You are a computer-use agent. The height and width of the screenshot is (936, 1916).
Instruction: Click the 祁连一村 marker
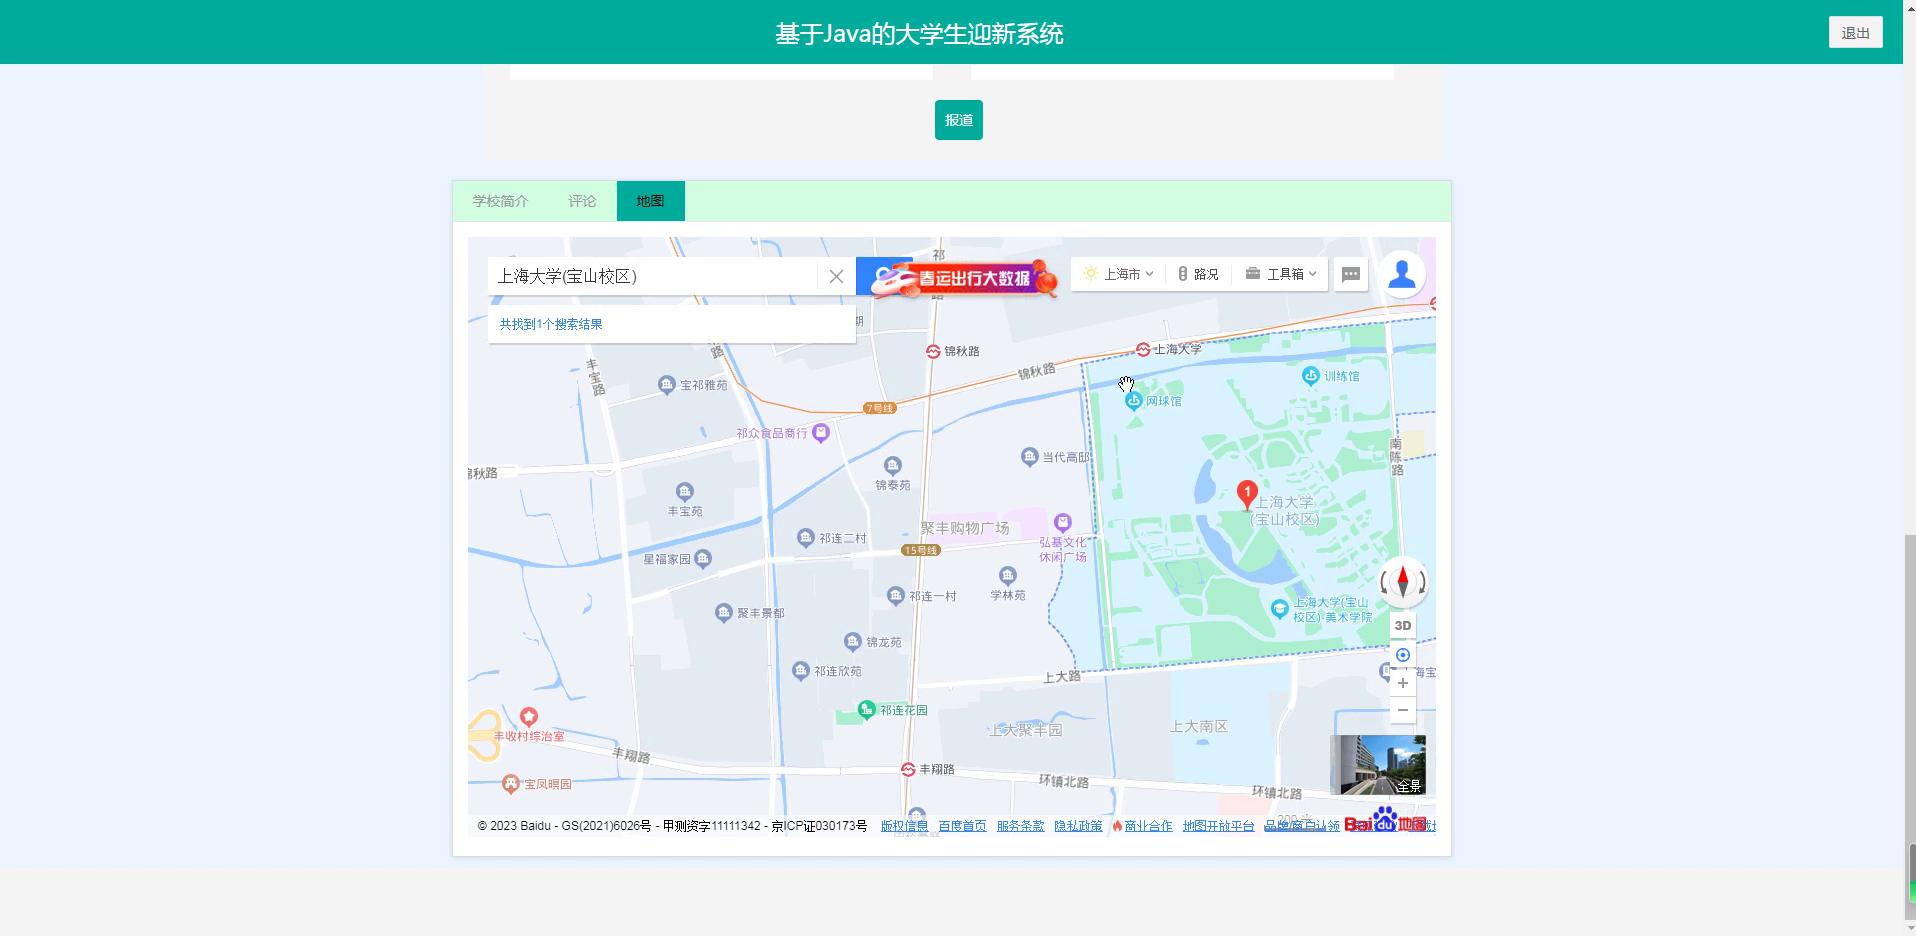(x=896, y=596)
